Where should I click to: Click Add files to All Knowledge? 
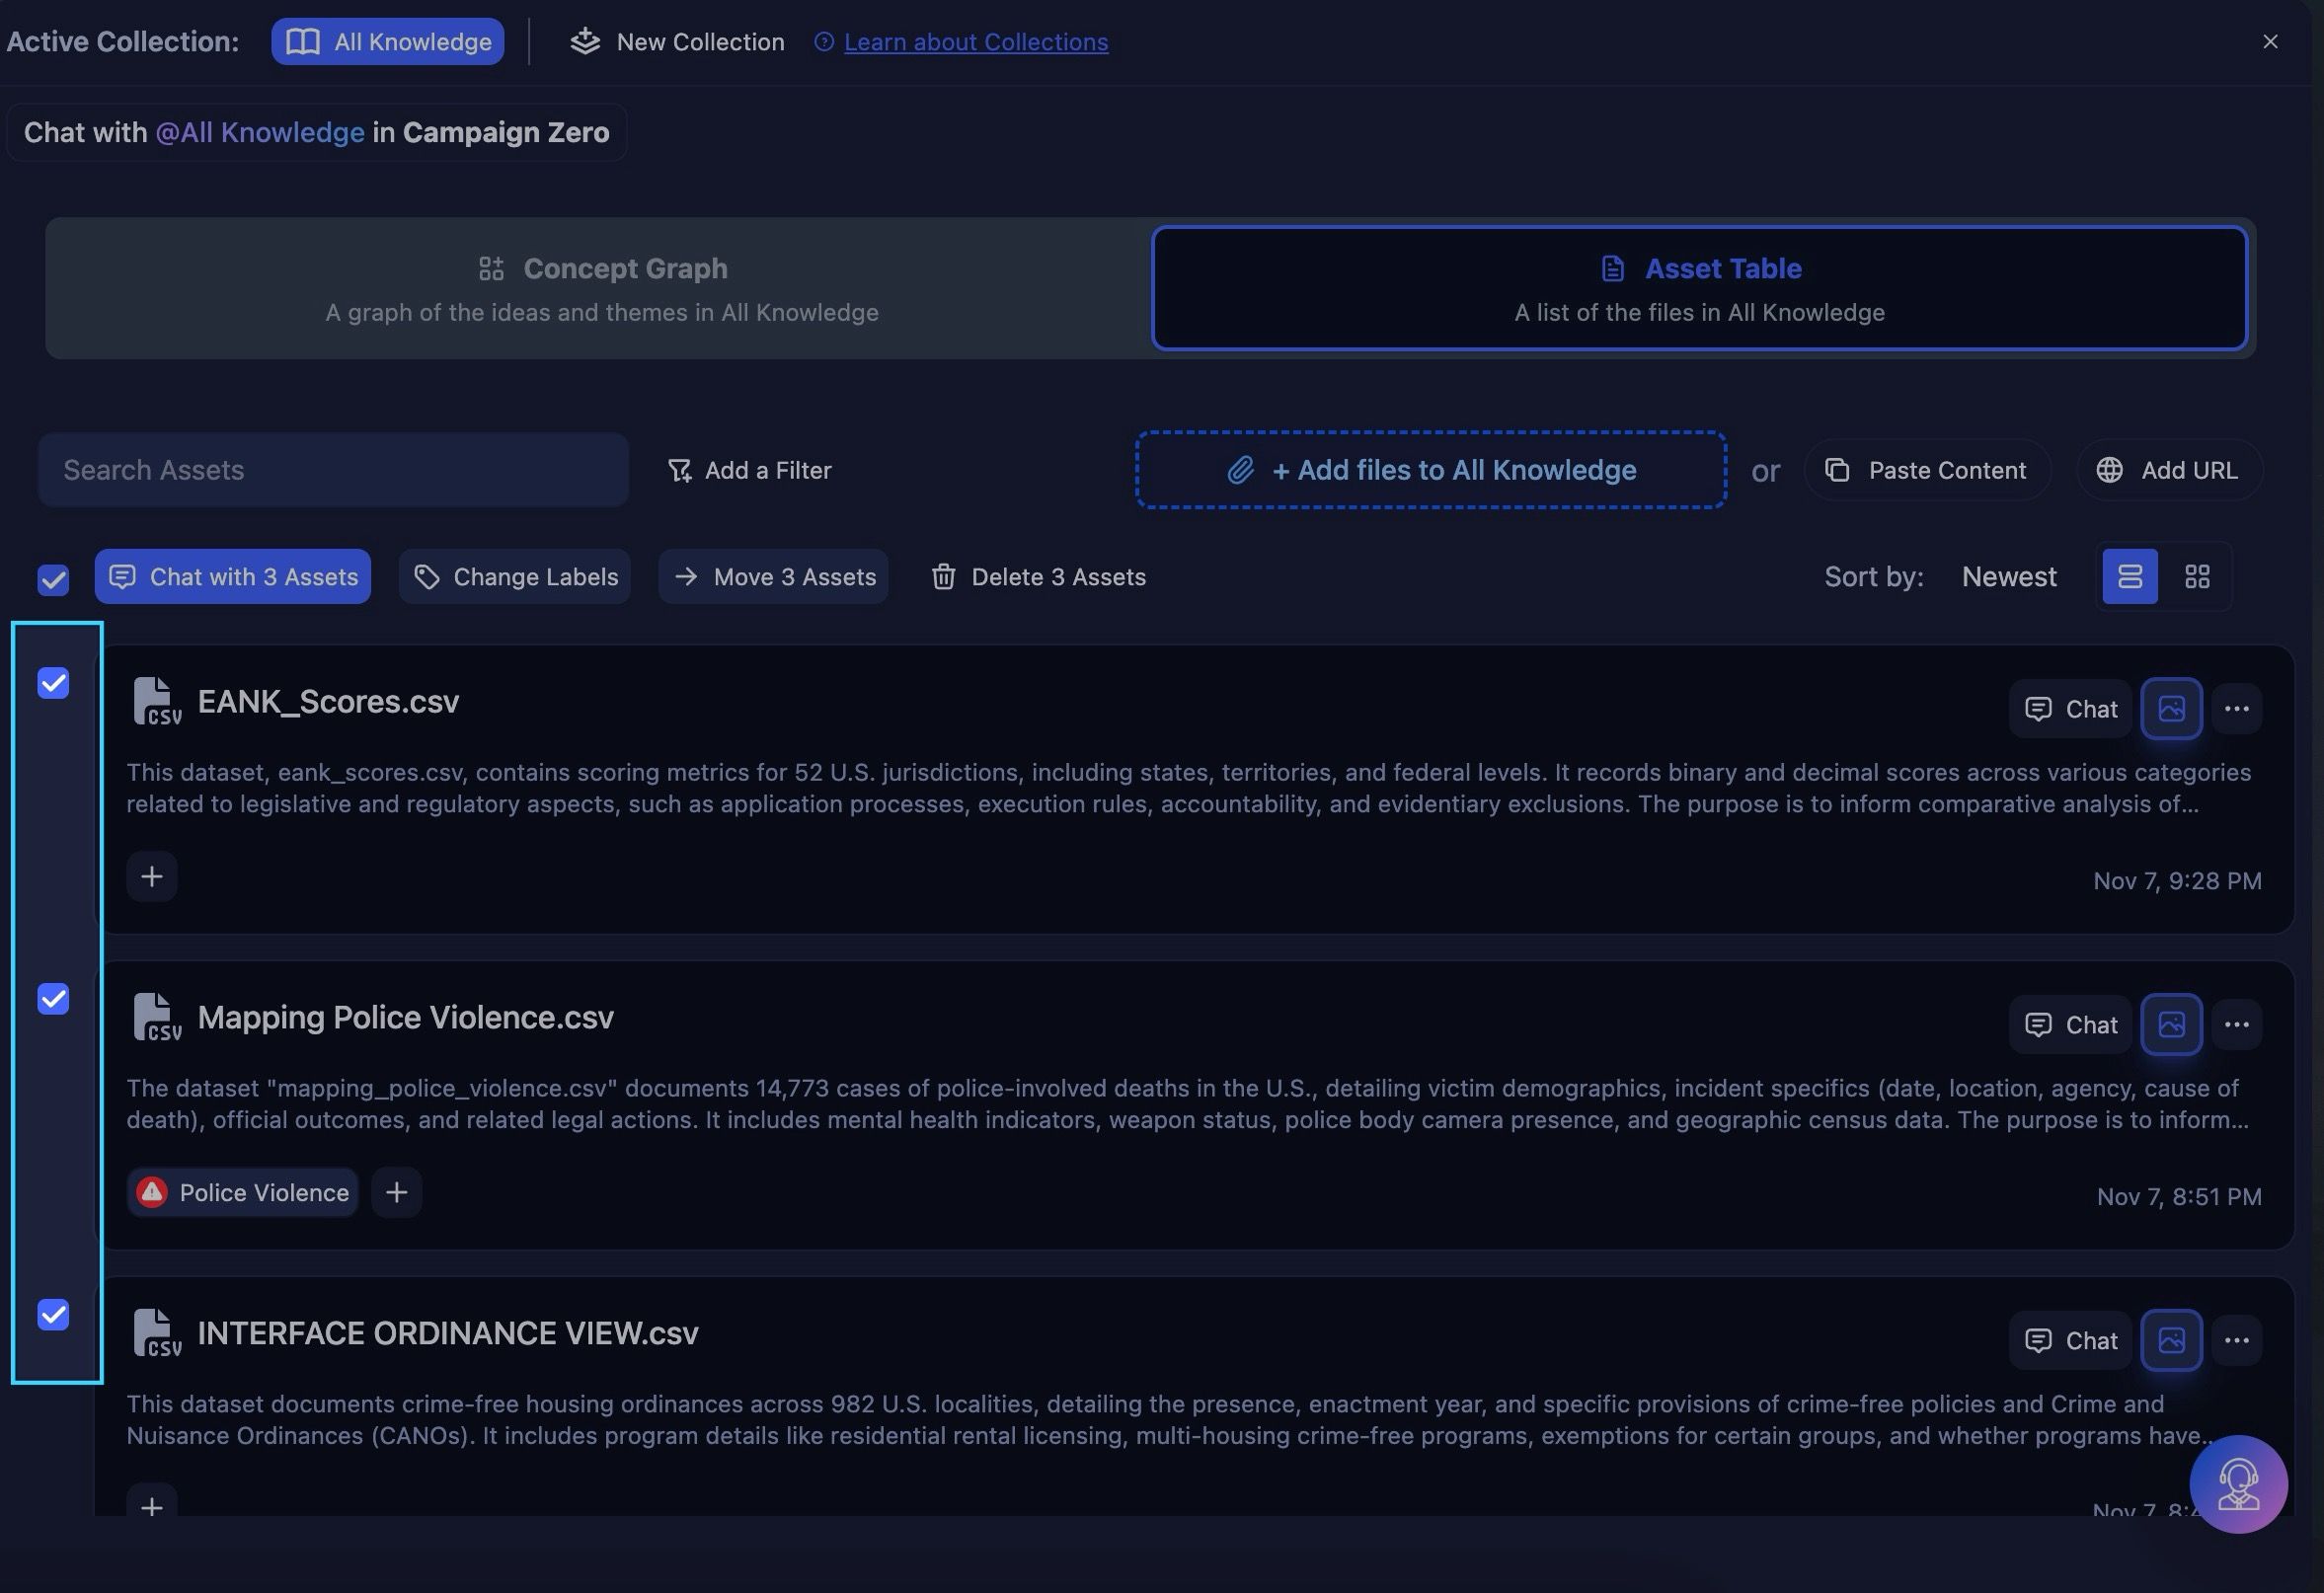[x=1431, y=470]
